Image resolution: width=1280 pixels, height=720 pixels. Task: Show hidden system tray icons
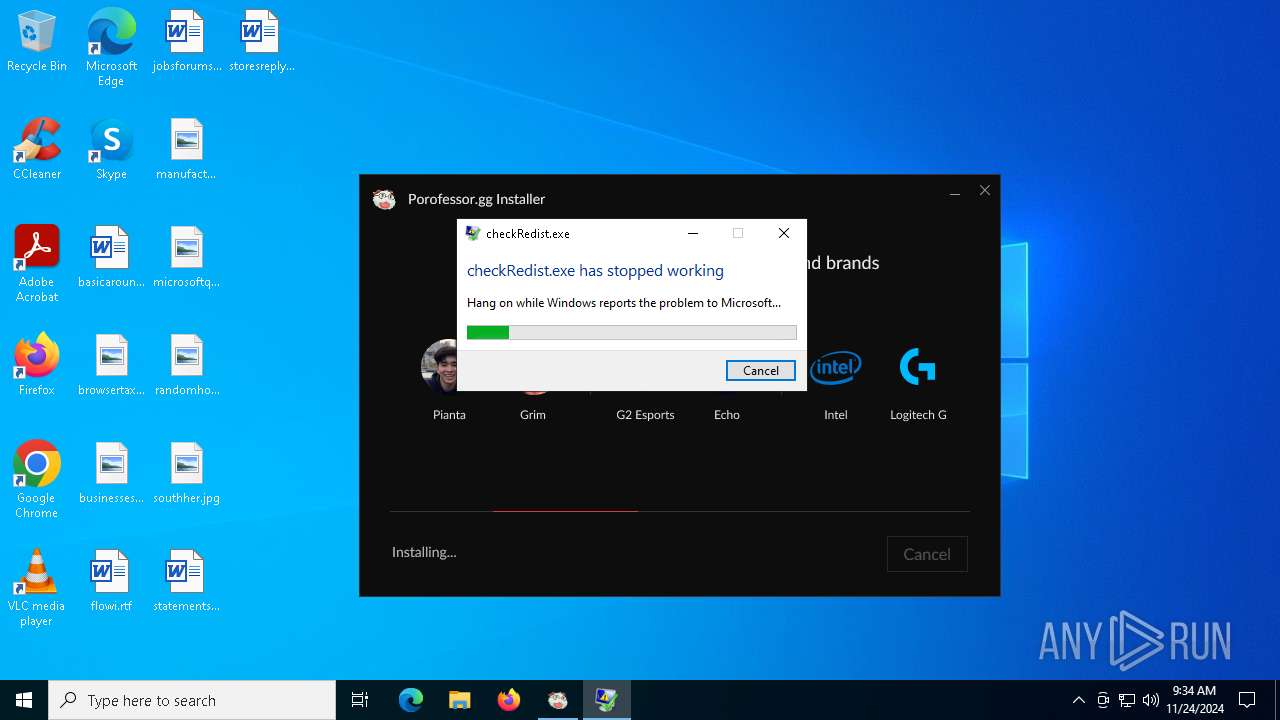[x=1078, y=700]
